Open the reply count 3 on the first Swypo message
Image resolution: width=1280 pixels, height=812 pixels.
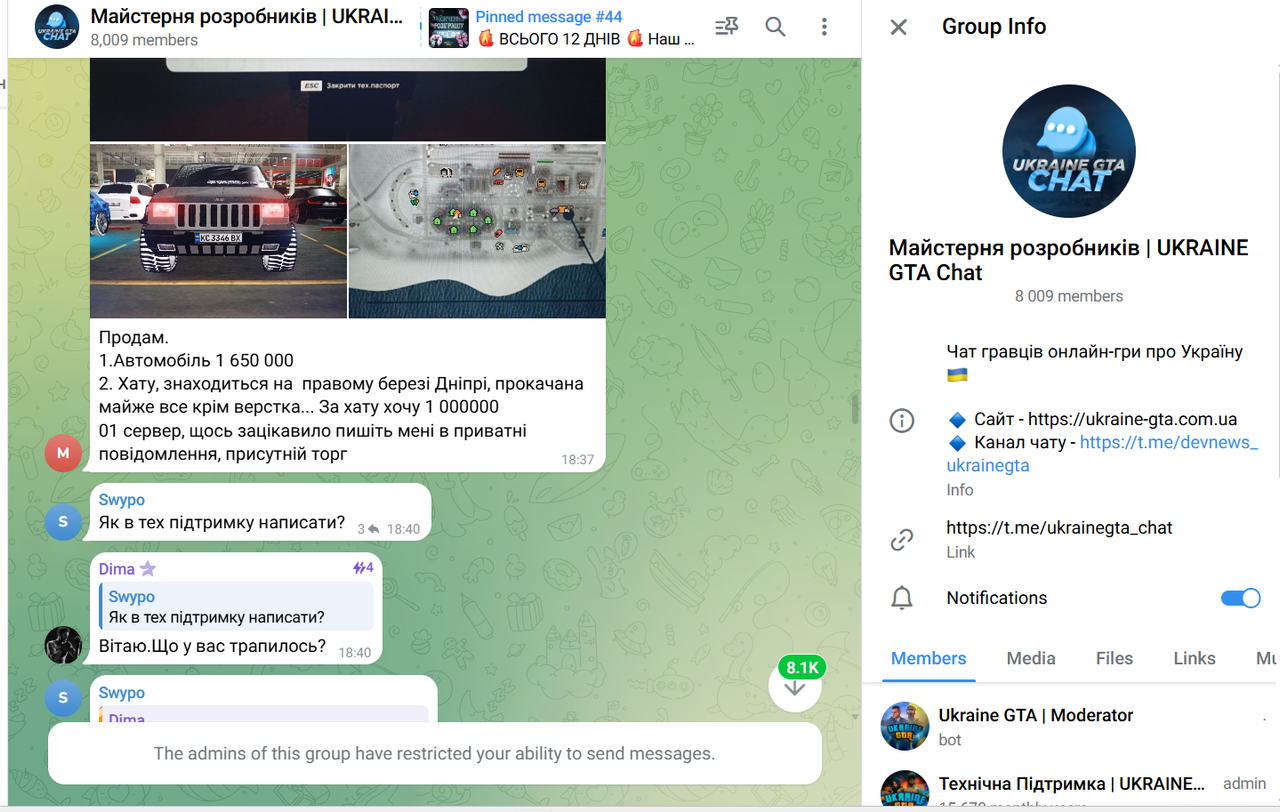point(369,529)
